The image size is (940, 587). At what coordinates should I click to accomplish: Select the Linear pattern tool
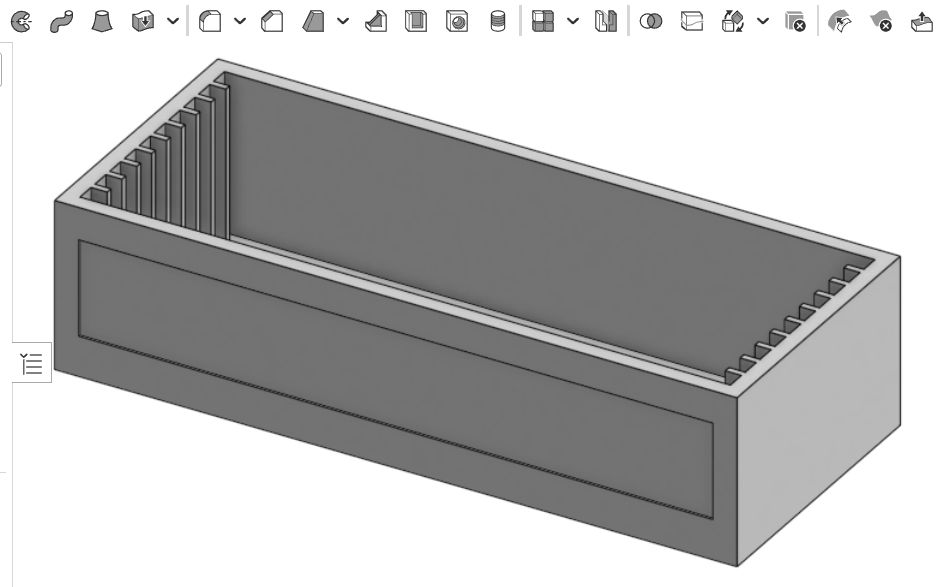point(543,22)
